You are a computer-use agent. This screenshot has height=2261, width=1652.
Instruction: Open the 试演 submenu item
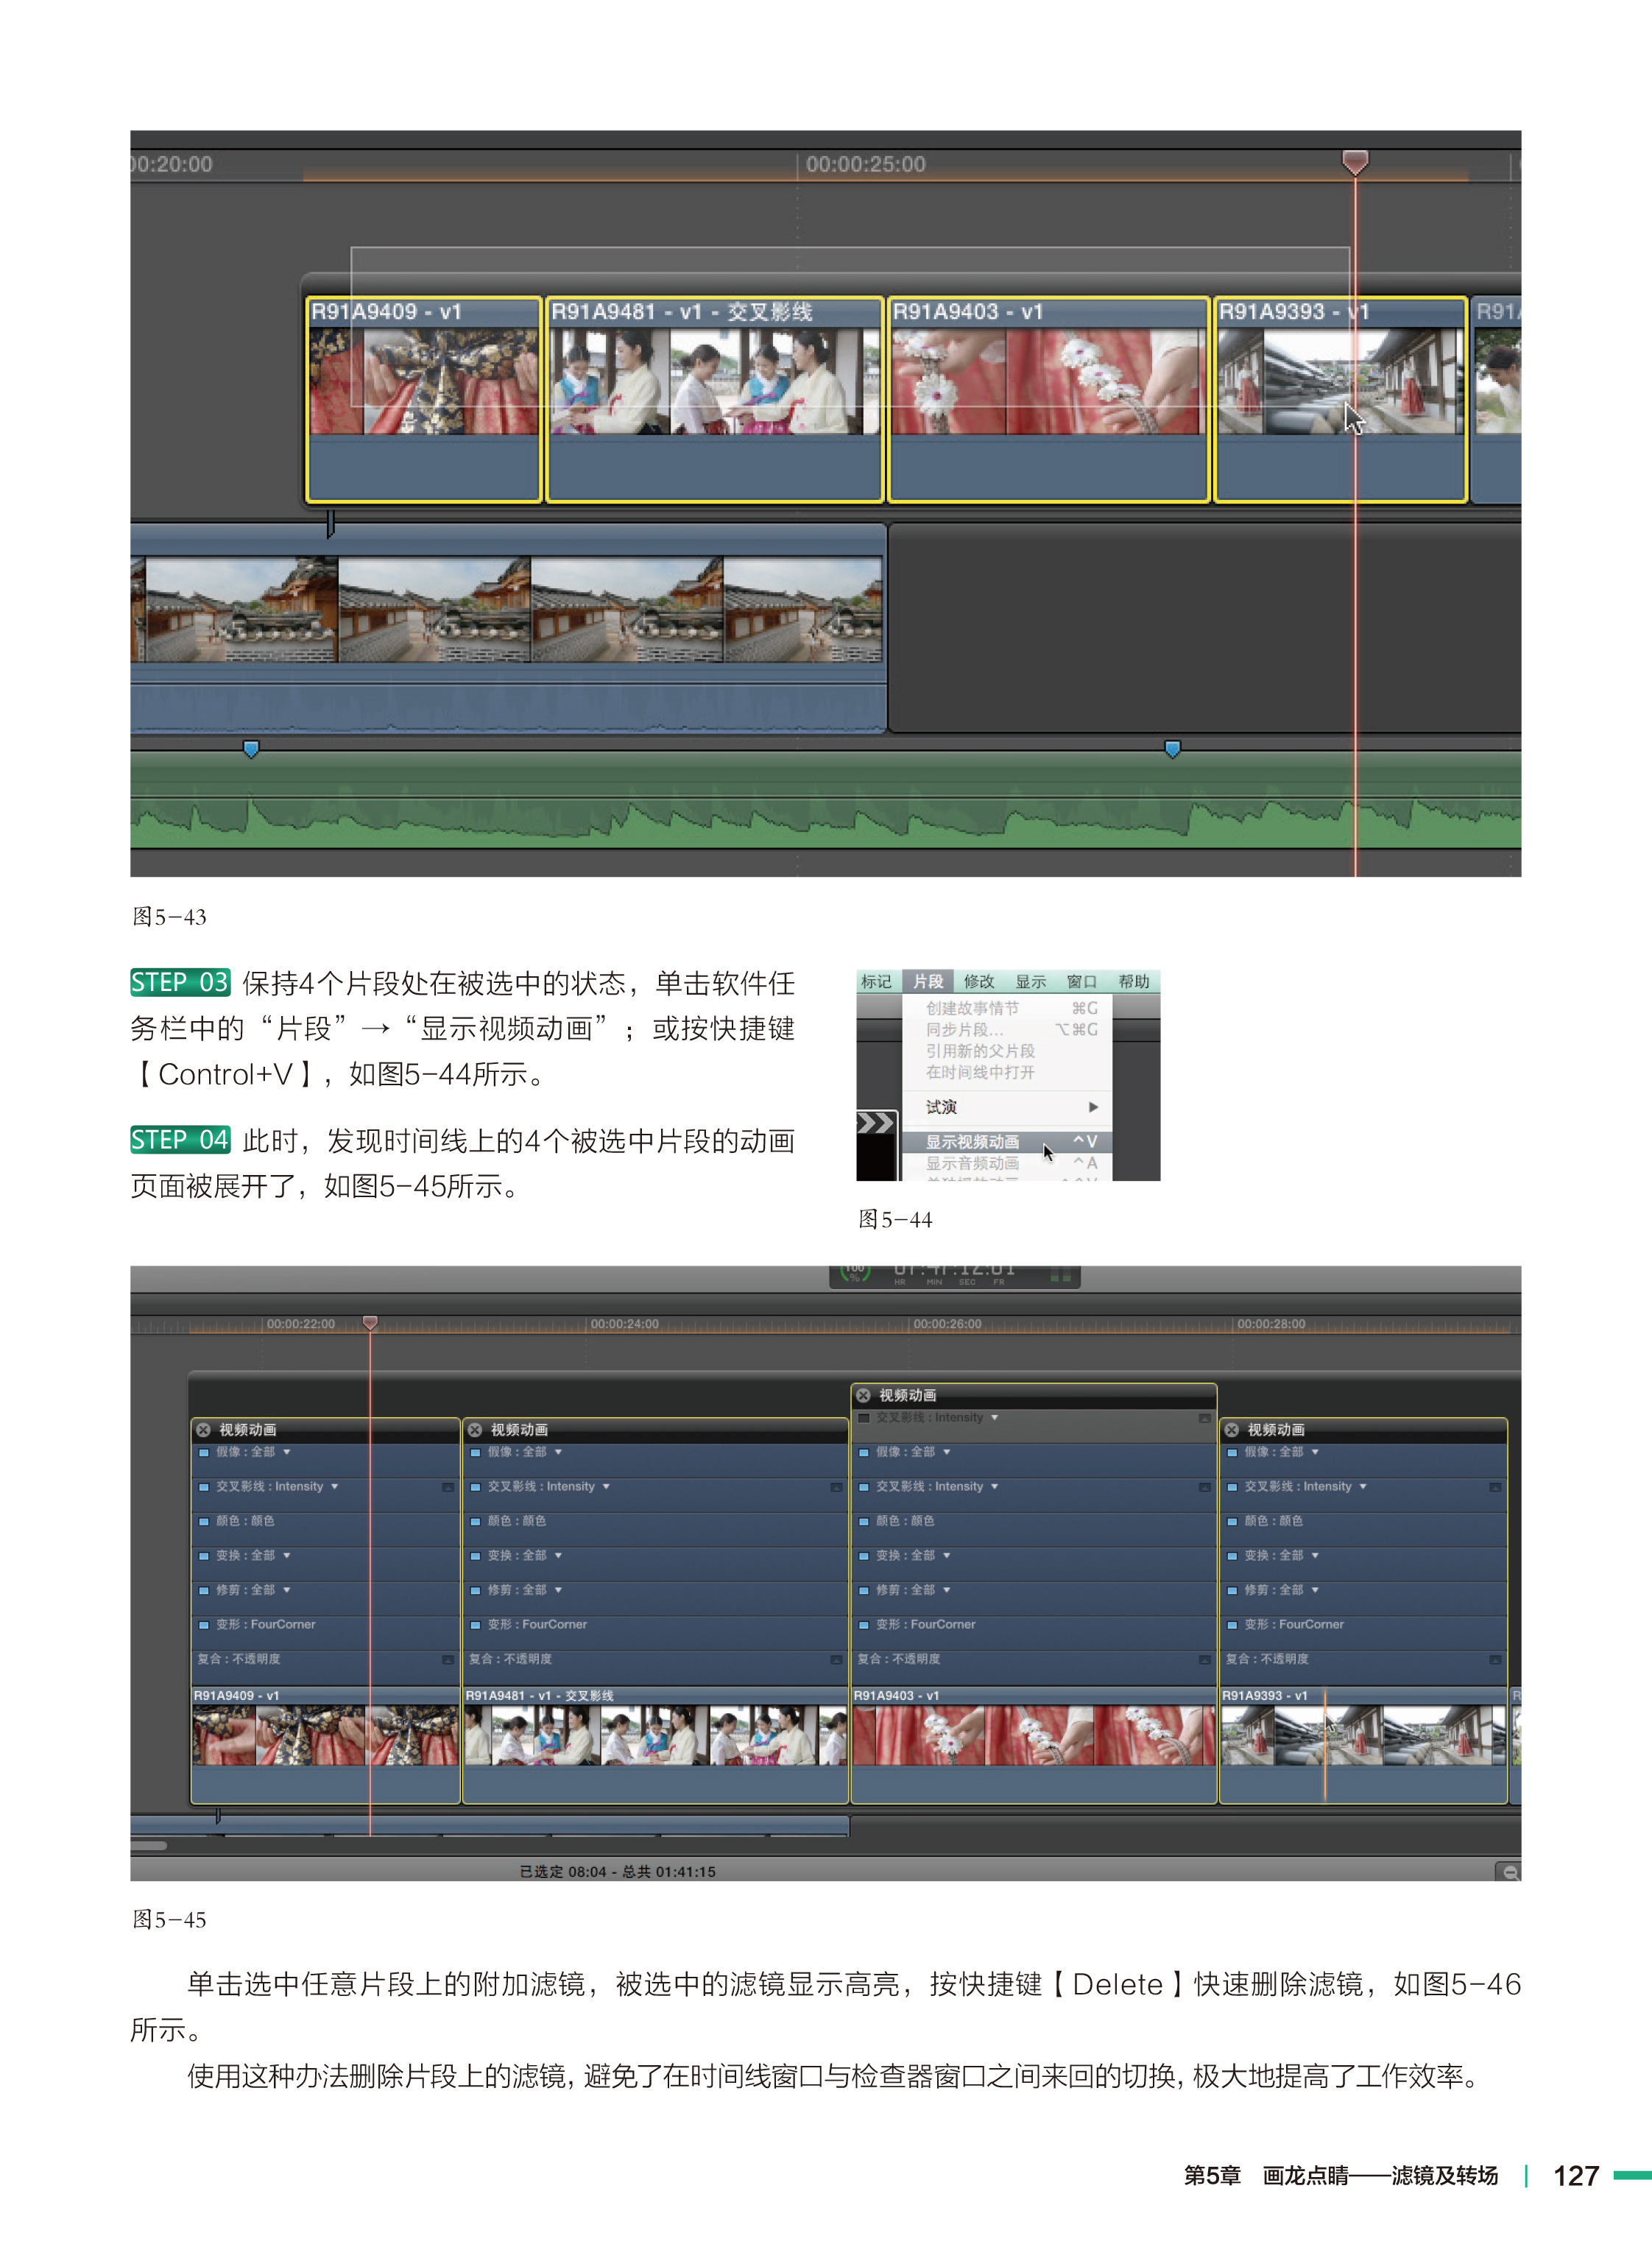(x=941, y=1107)
